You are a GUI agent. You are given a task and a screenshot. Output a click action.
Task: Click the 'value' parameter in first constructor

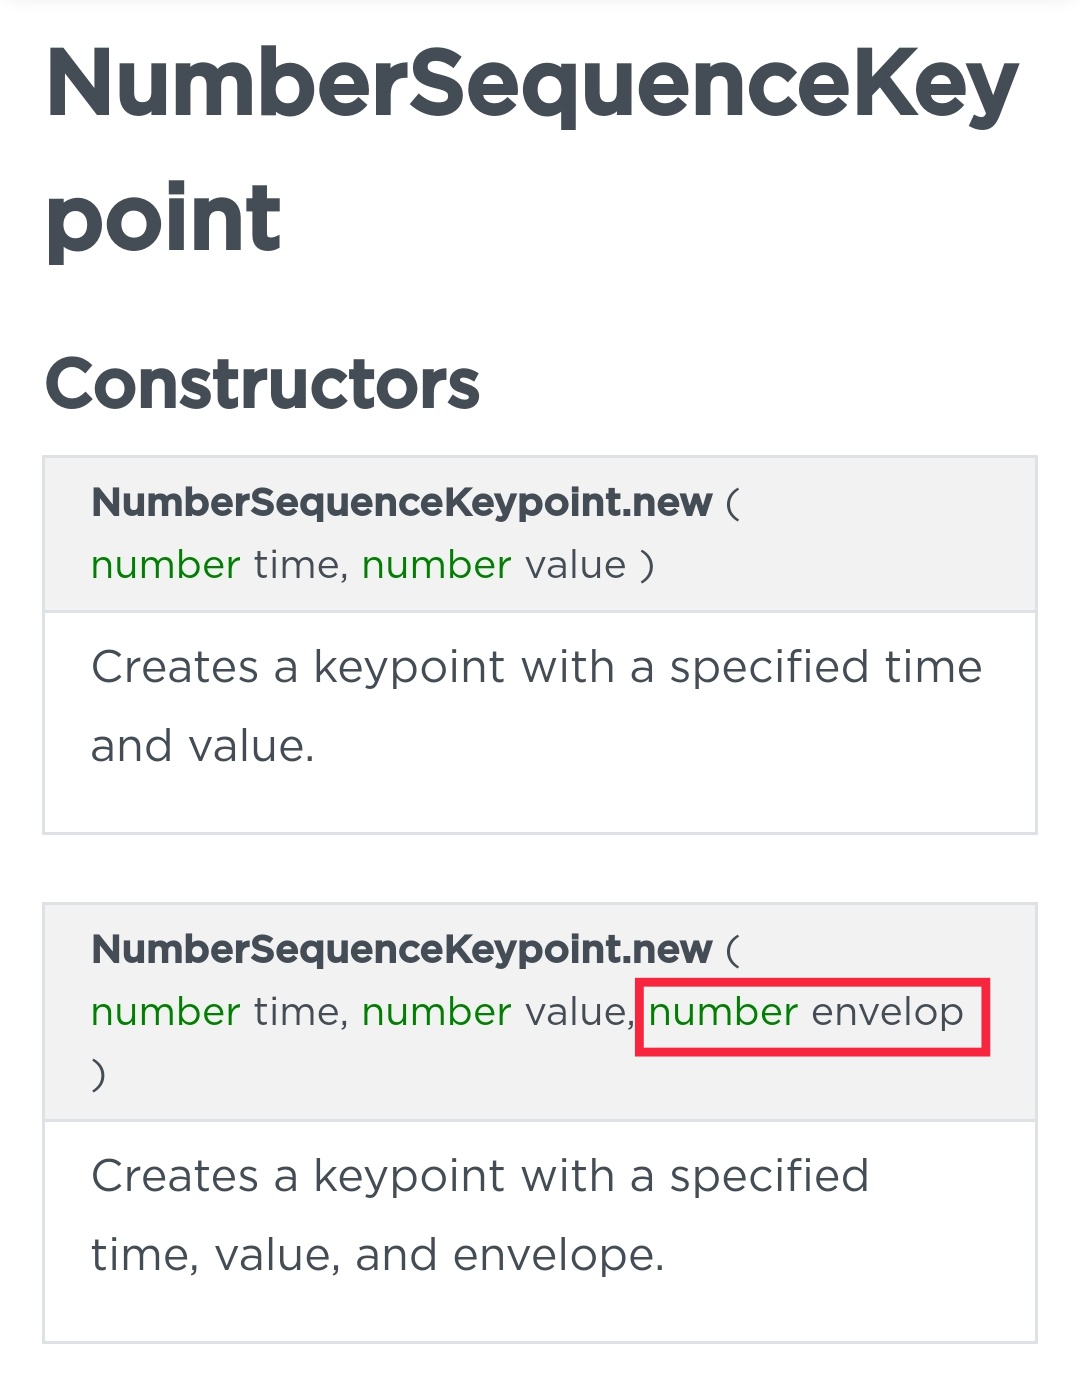click(575, 565)
